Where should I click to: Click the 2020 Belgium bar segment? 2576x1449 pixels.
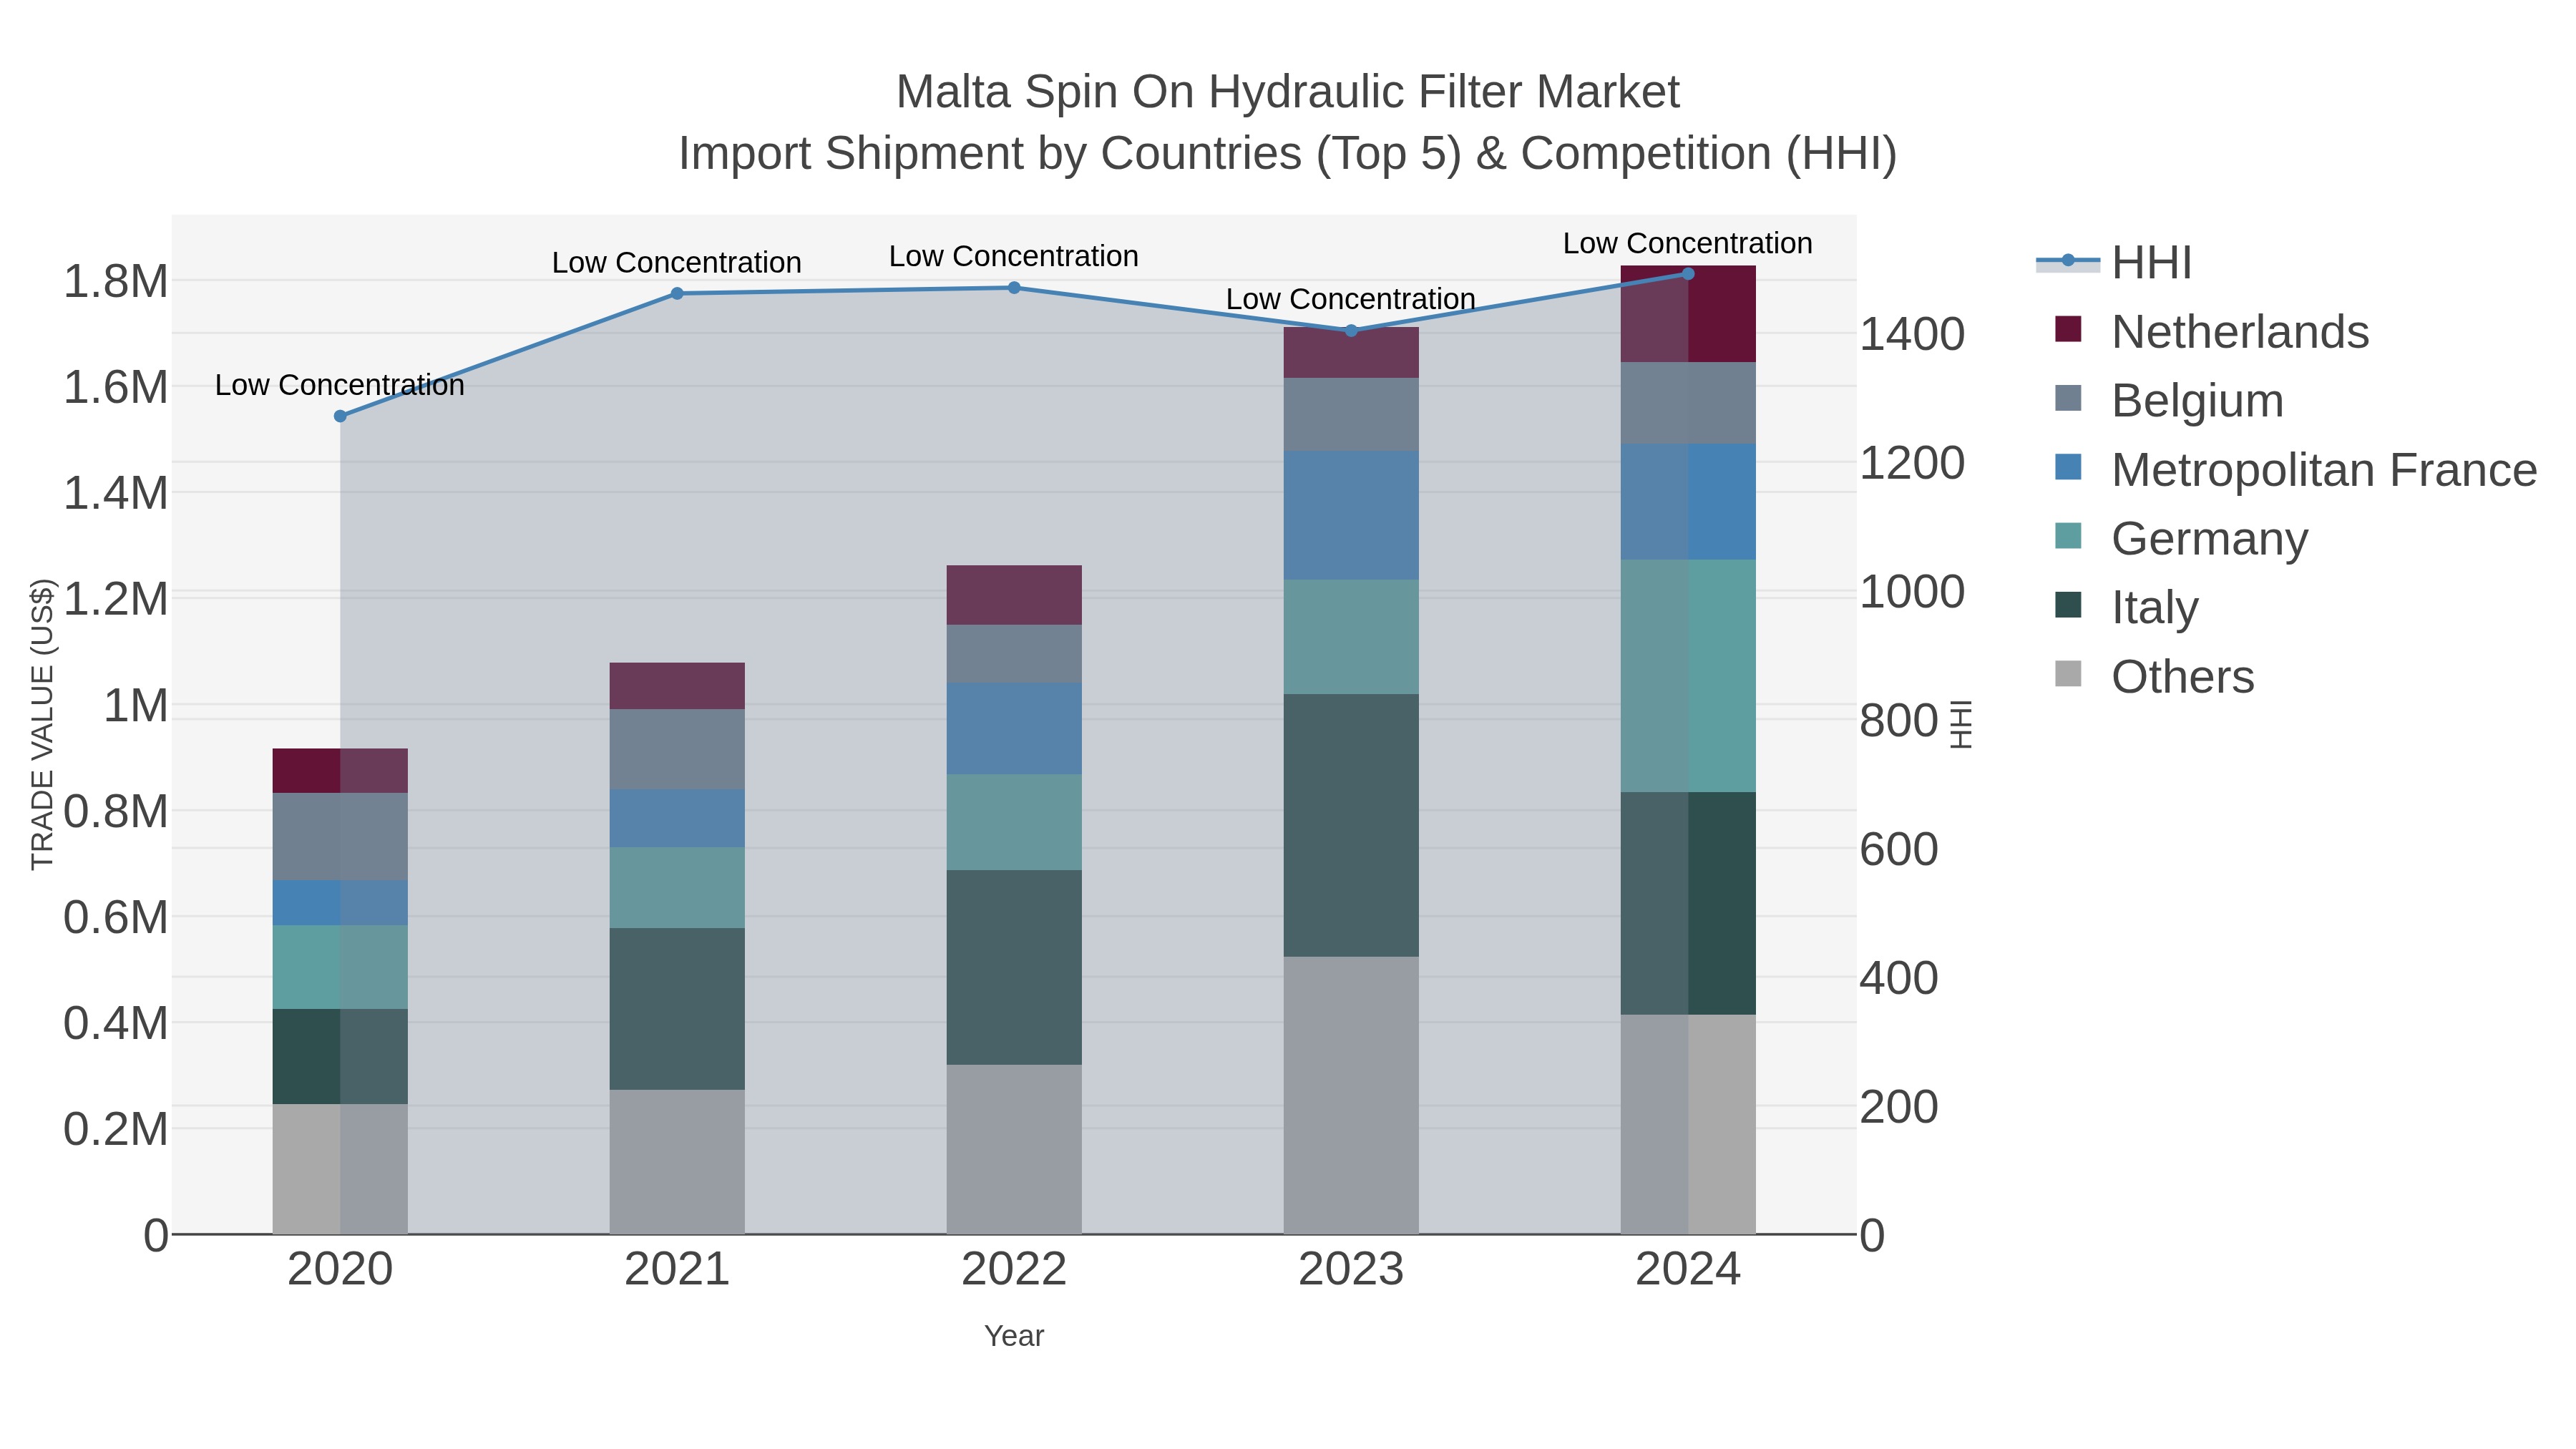[x=340, y=837]
